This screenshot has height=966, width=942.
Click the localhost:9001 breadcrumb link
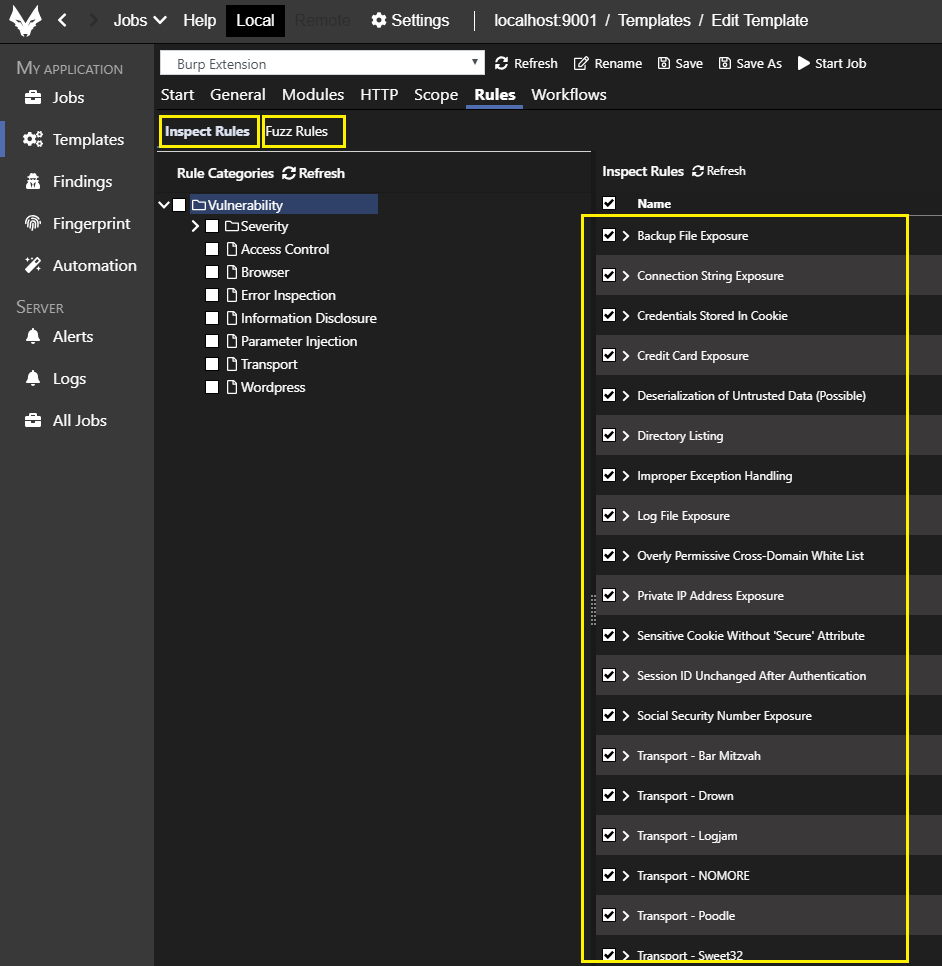(545, 20)
